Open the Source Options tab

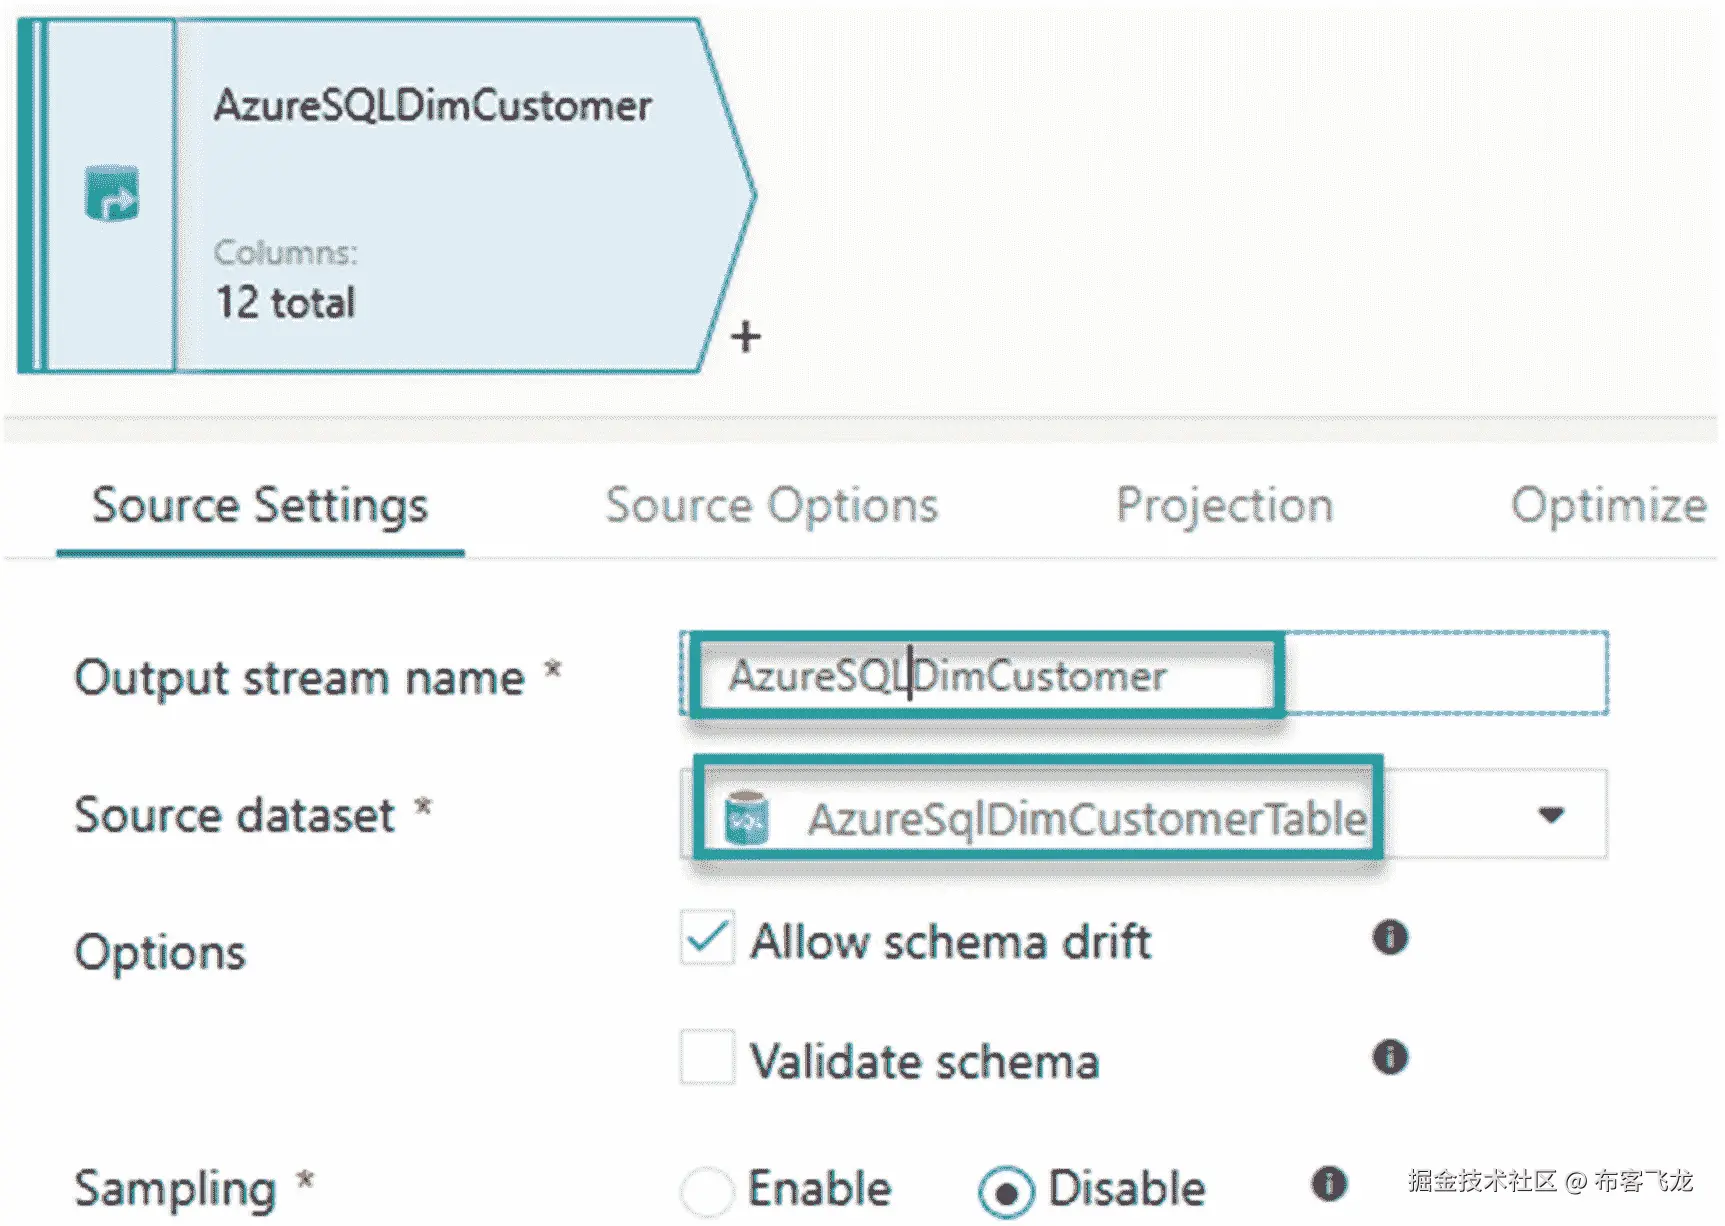(772, 505)
